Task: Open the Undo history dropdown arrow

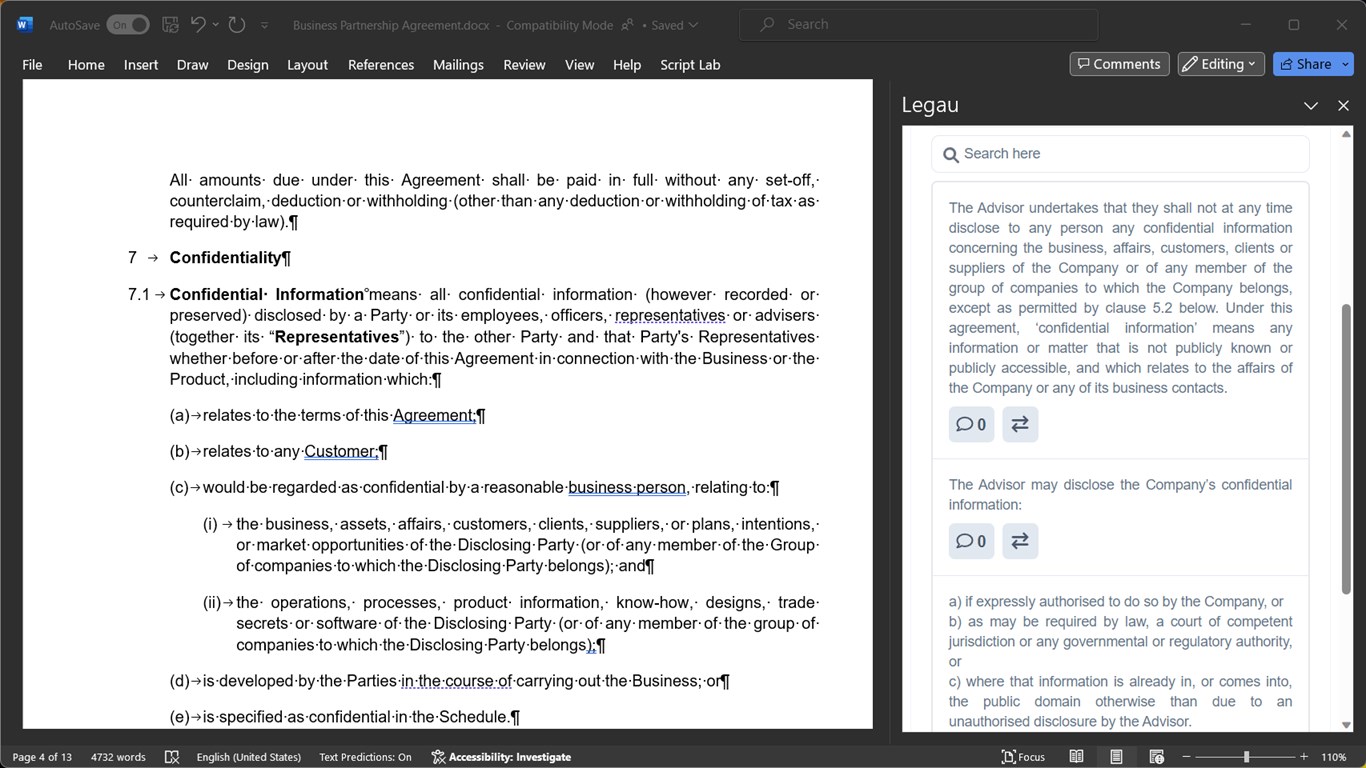Action: pyautogui.click(x=215, y=25)
